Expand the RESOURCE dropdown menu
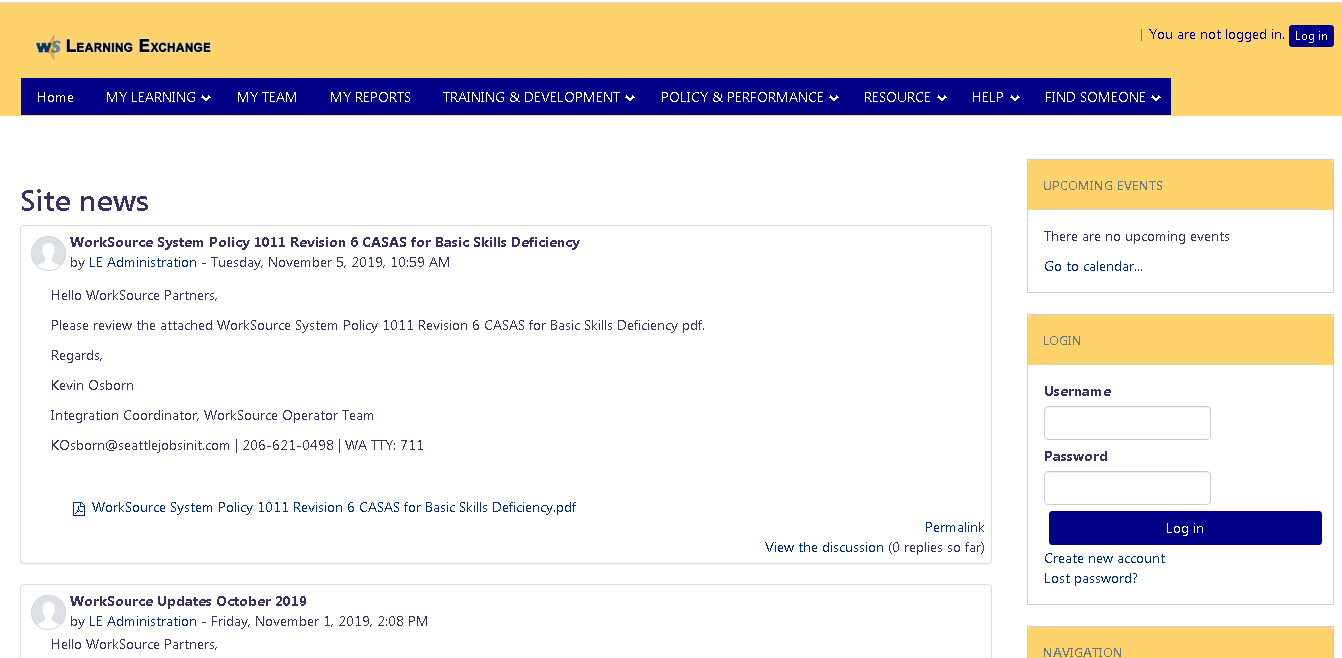This screenshot has height=658, width=1342. (905, 97)
